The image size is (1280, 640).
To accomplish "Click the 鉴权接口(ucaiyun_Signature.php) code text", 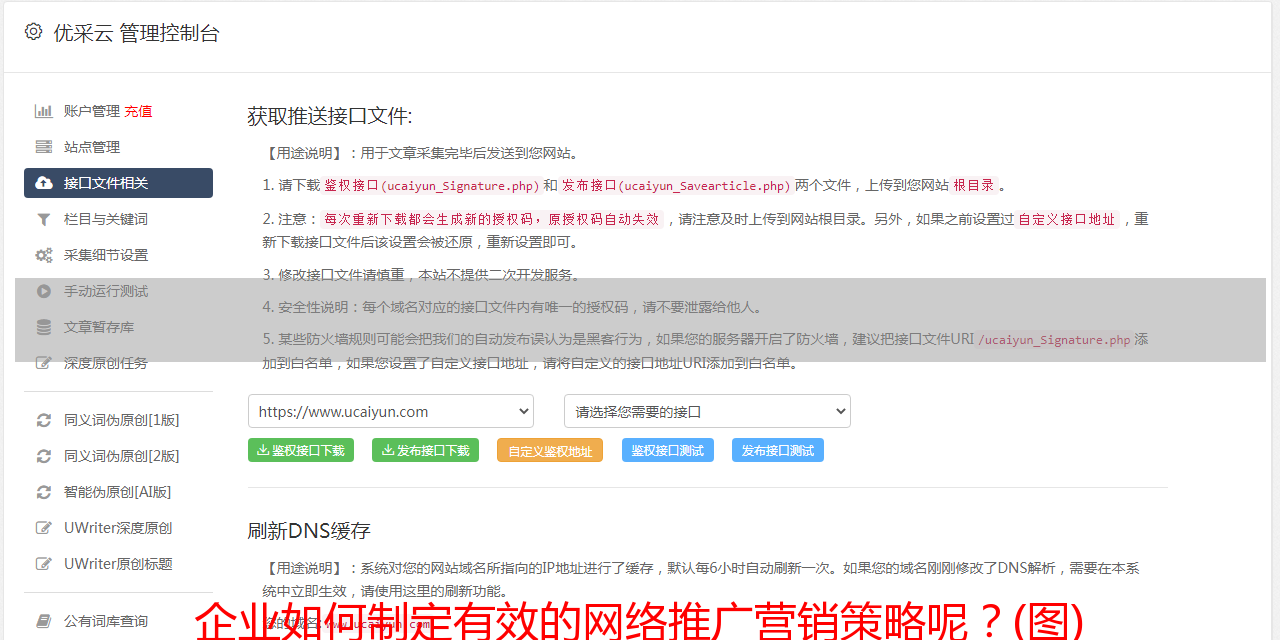I will click(432, 185).
